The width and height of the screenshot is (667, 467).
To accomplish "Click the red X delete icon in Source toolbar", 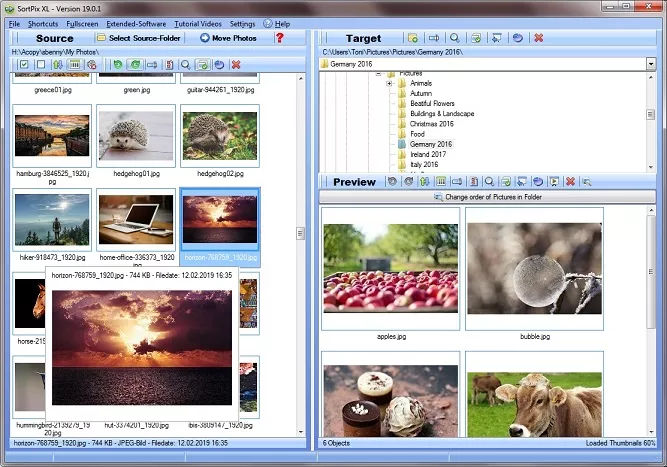I will 236,64.
